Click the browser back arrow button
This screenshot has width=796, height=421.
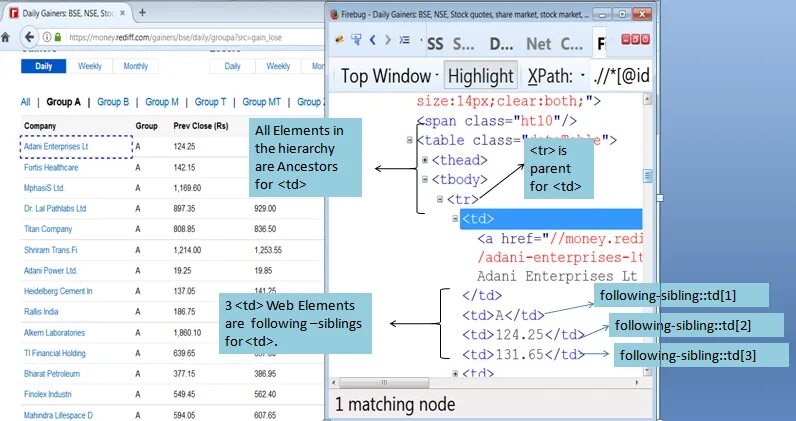[29, 37]
